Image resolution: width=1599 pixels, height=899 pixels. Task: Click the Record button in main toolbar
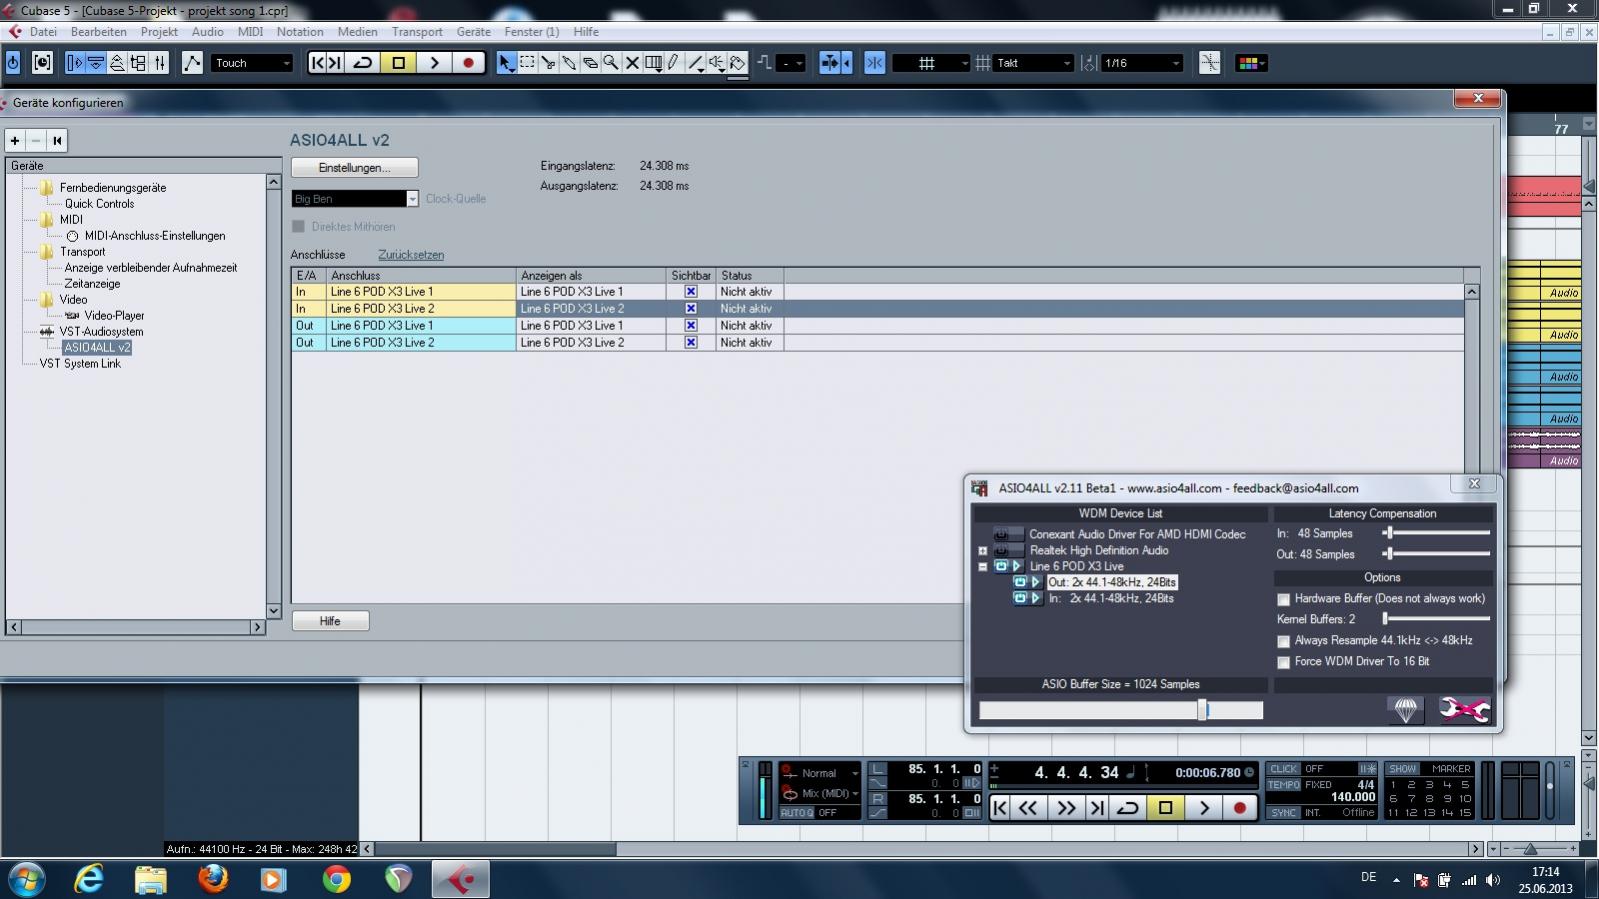pyautogui.click(x=467, y=63)
